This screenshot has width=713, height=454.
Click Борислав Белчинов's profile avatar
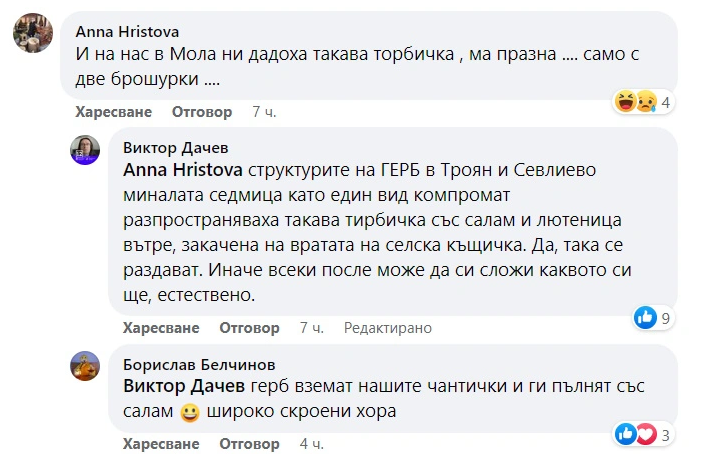click(x=85, y=366)
